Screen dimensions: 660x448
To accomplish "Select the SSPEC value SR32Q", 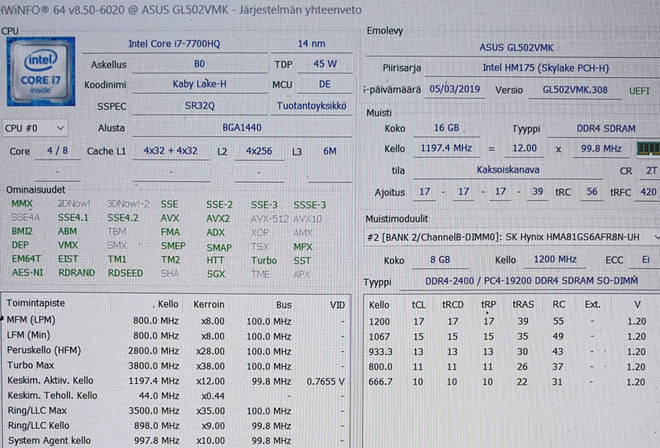I will click(x=200, y=106).
